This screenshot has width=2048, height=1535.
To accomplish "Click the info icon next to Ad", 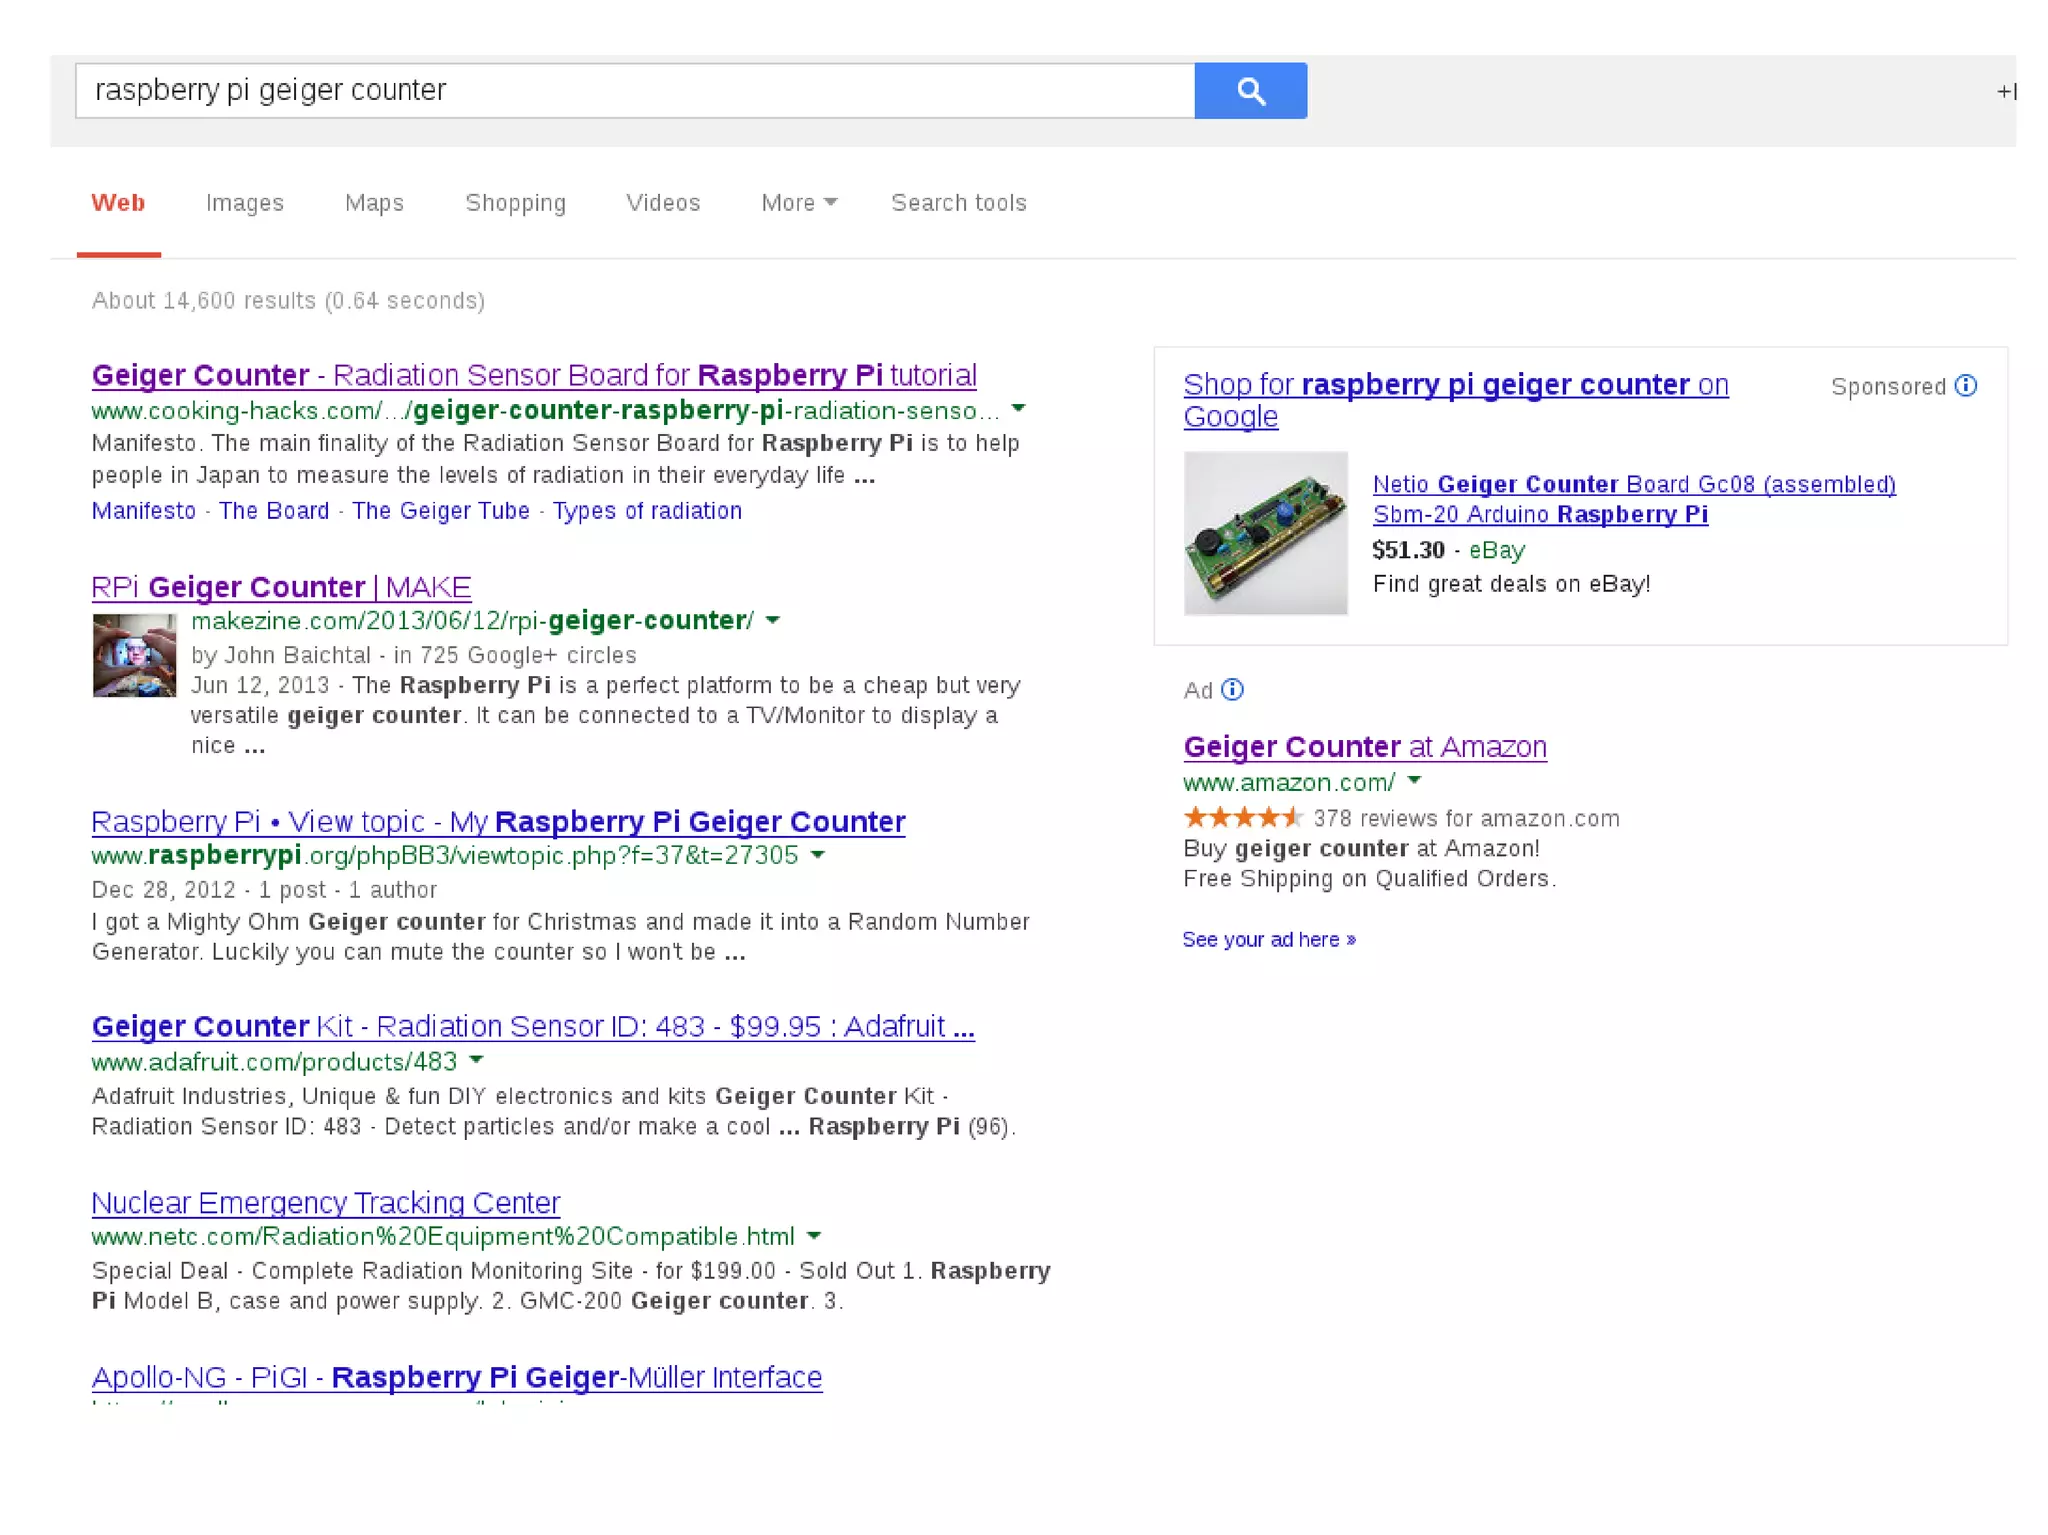I will coord(1232,690).
